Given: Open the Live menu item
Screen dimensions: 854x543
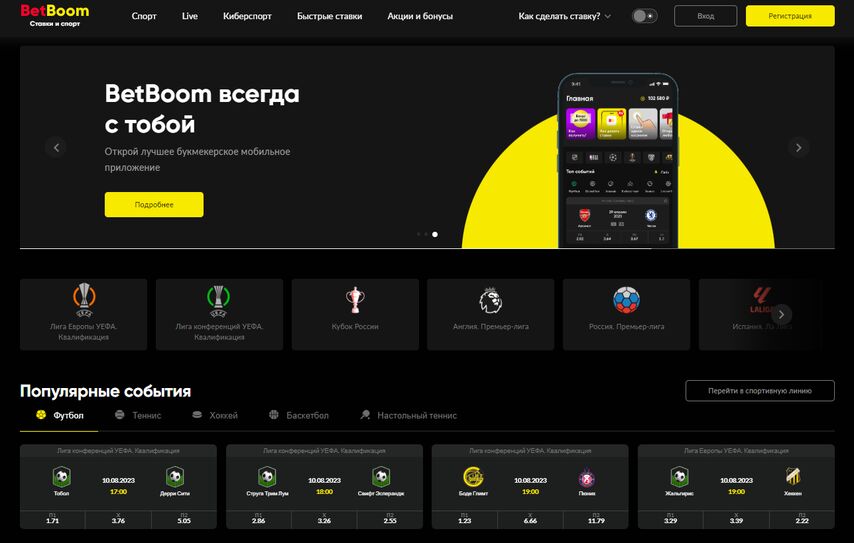Looking at the screenshot, I should click(190, 16).
